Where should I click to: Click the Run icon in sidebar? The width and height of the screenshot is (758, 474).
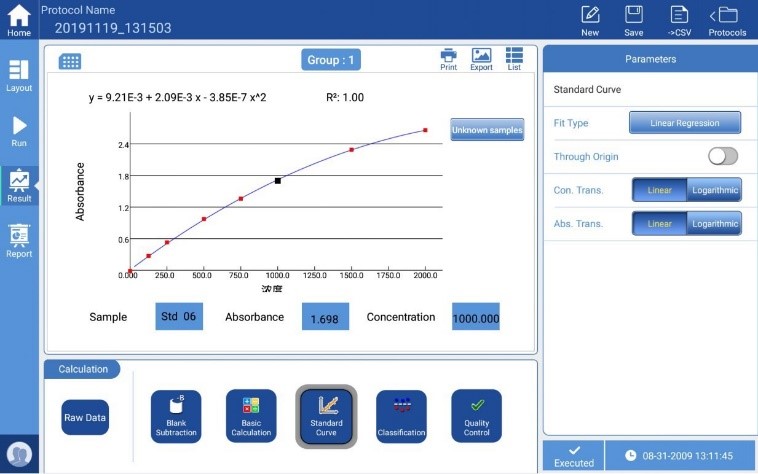tap(19, 131)
